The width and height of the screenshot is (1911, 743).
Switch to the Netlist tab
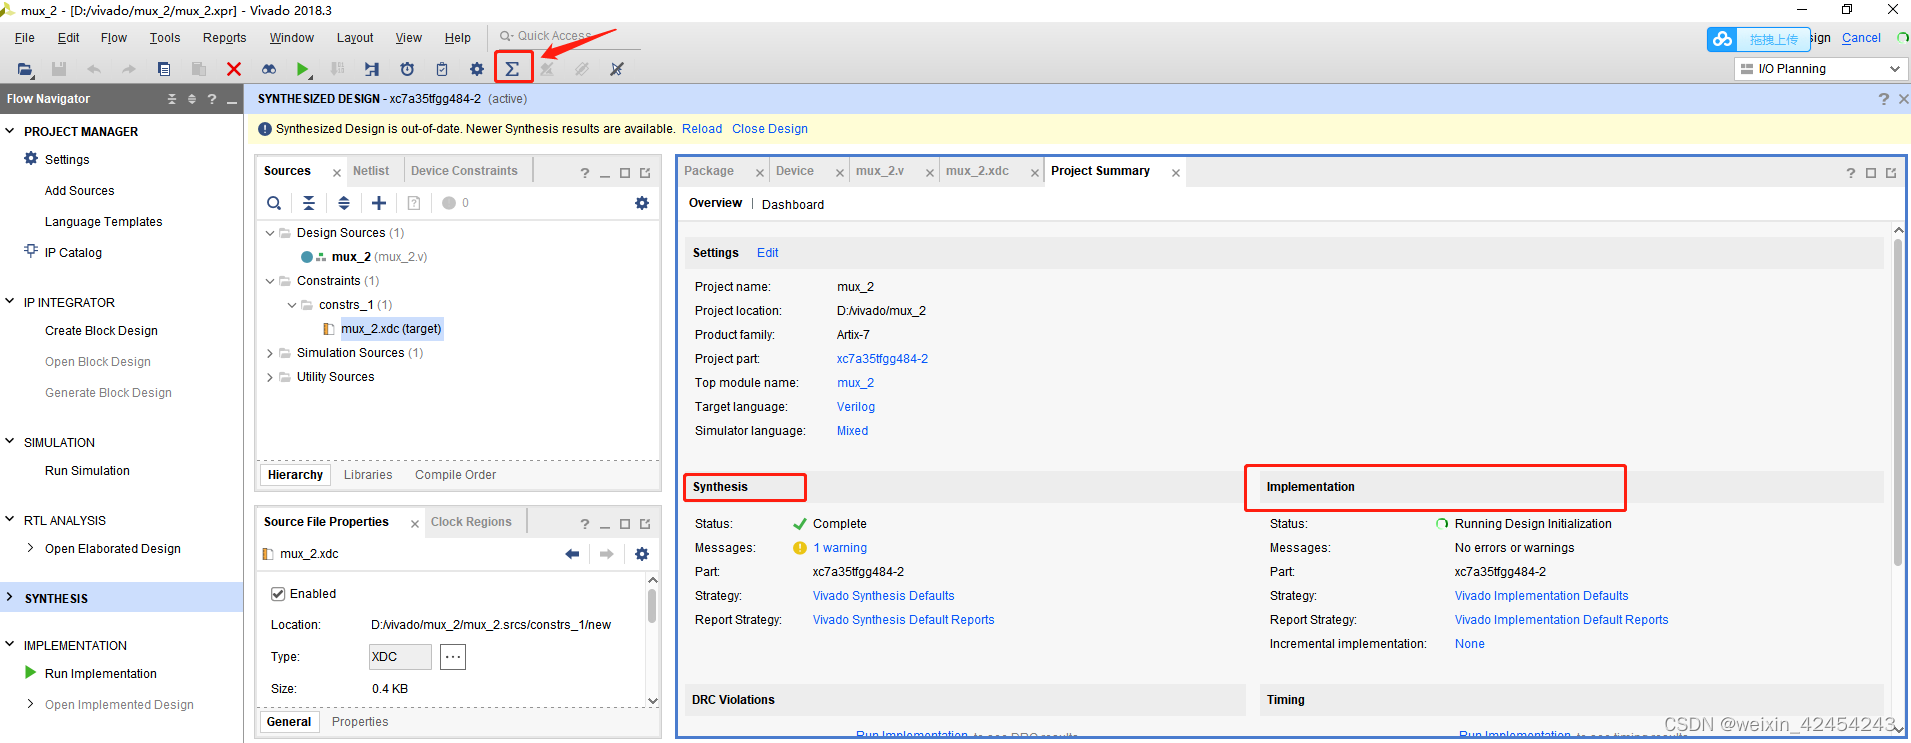[x=371, y=171]
